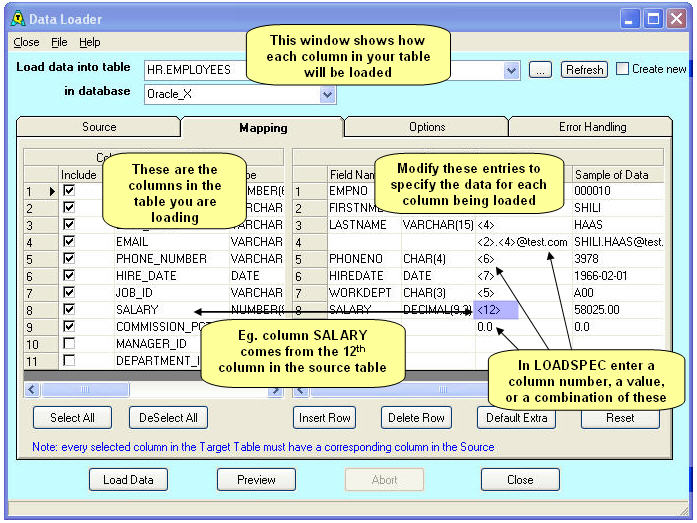Uncheck Include for SALARY column

click(x=69, y=309)
